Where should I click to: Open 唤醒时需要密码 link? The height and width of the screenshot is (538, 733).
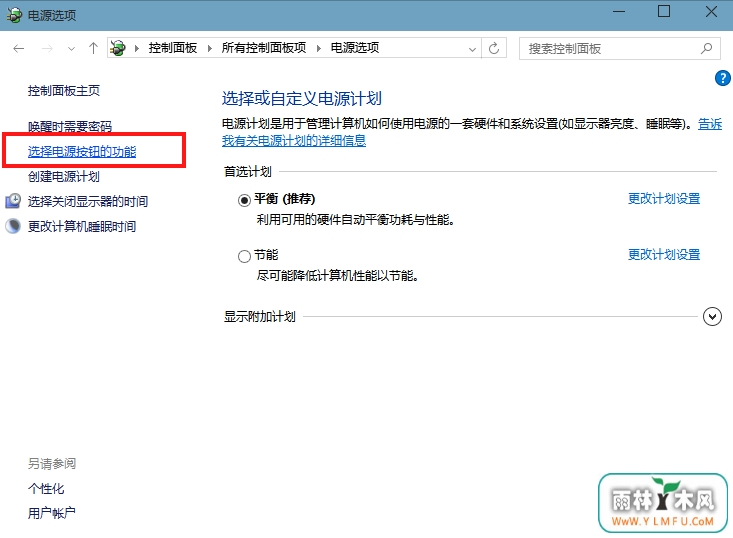tap(70, 126)
